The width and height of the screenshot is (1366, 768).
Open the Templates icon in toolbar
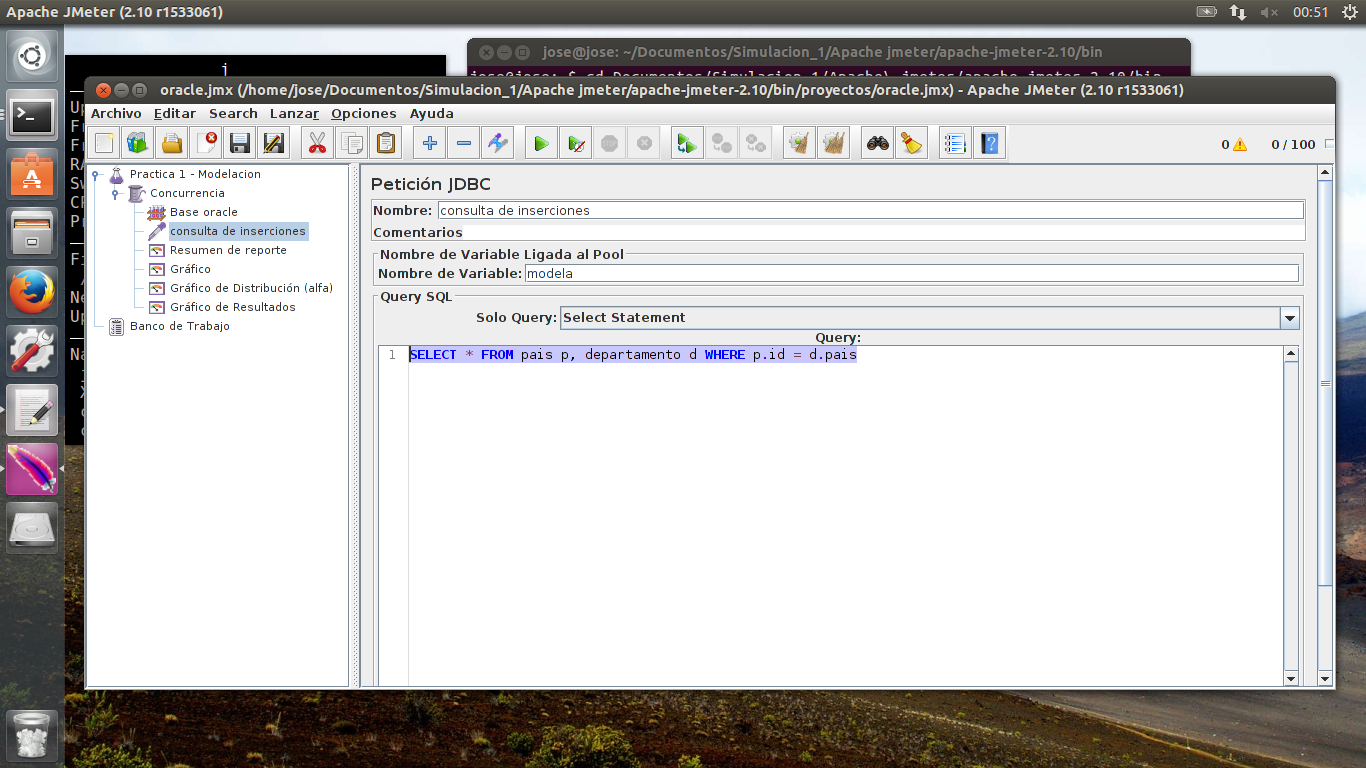tap(138, 143)
